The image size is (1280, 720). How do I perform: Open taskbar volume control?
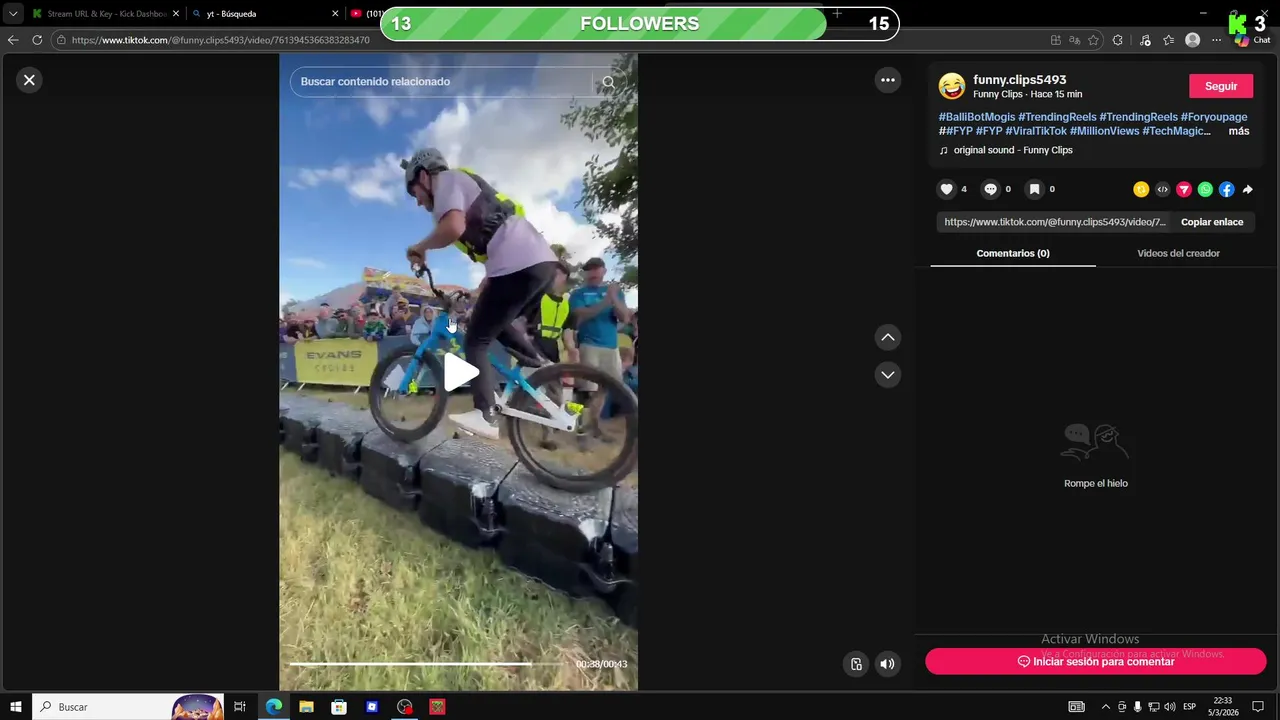point(1169,707)
